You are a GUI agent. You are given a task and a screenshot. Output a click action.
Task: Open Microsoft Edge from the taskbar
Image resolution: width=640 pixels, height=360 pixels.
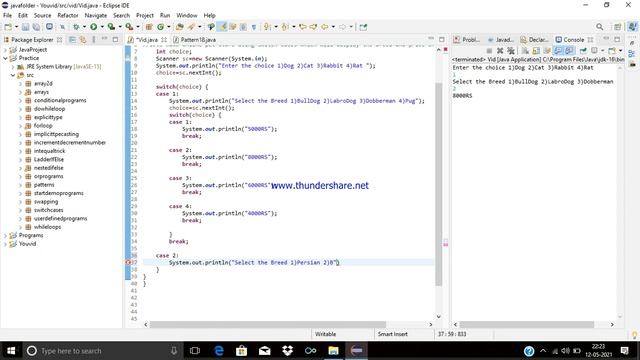[219, 351]
